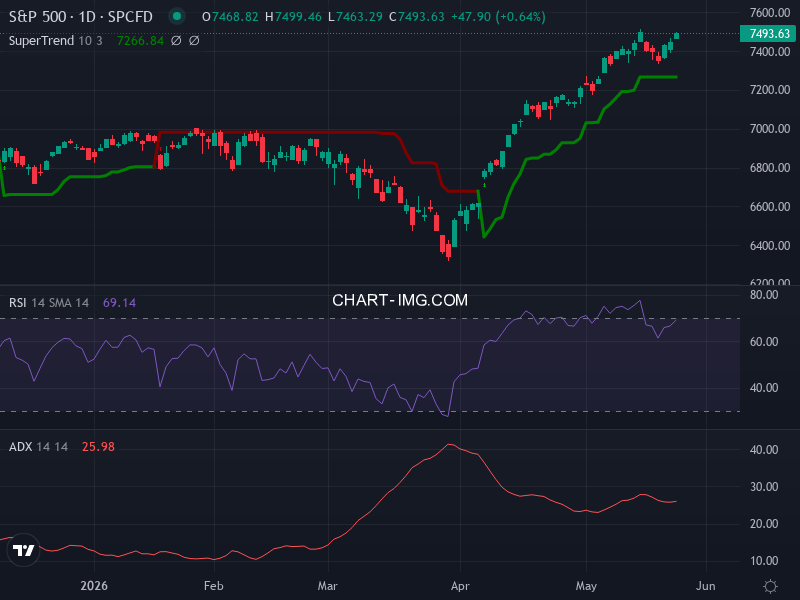Image resolution: width=800 pixels, height=600 pixels.
Task: Click the 6800.00 price axis label
Action: (770, 168)
